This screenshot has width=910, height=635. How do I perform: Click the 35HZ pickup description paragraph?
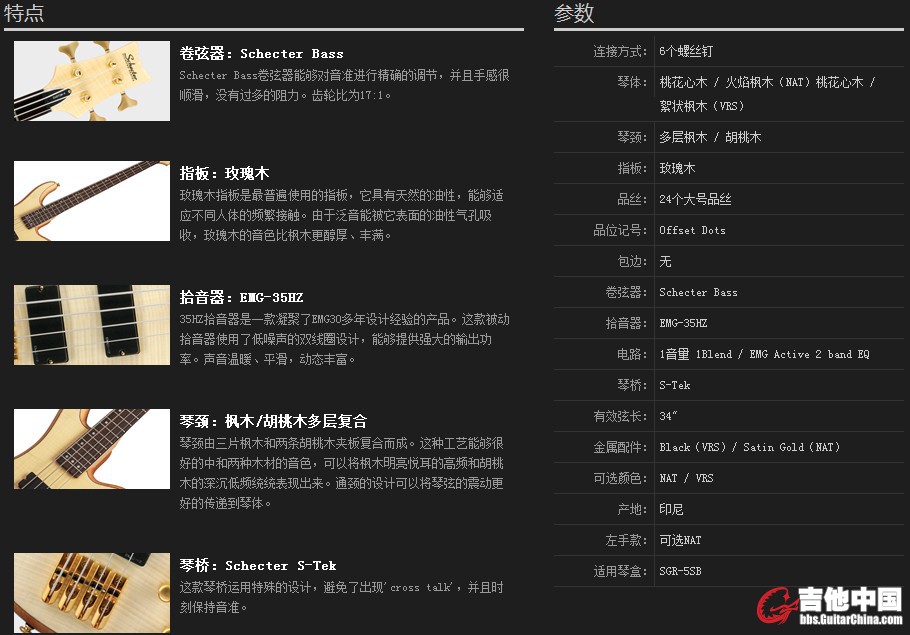coord(344,340)
